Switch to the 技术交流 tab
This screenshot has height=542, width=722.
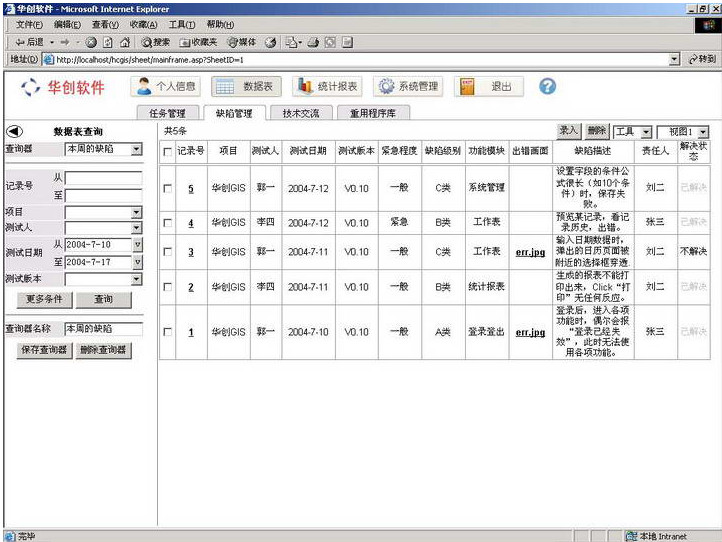301,113
